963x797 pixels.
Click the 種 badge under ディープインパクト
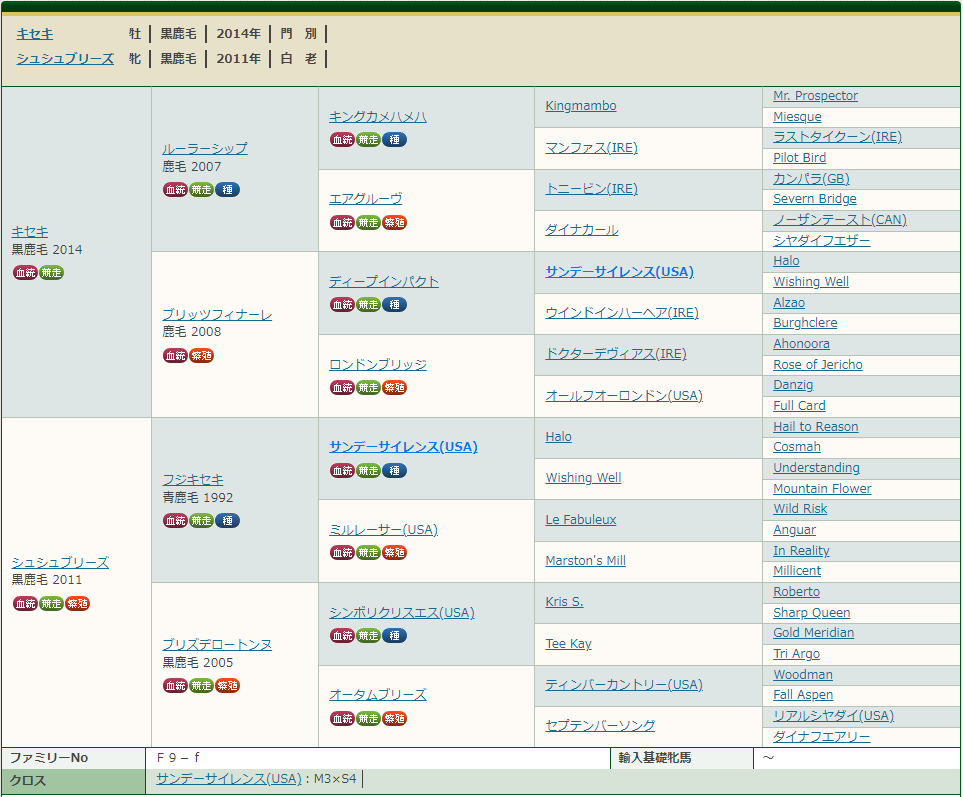pos(394,305)
